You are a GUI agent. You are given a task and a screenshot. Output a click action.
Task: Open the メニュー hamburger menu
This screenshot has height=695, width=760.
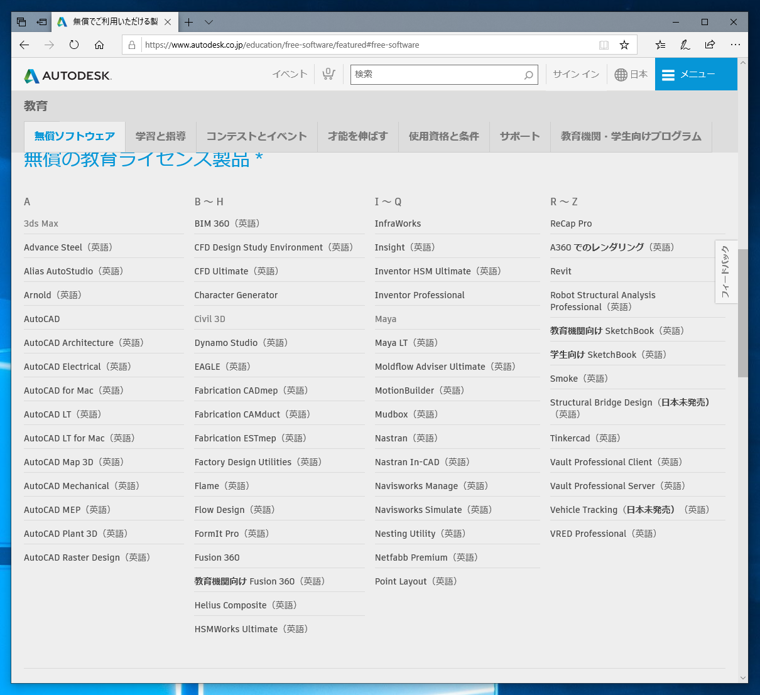(696, 74)
